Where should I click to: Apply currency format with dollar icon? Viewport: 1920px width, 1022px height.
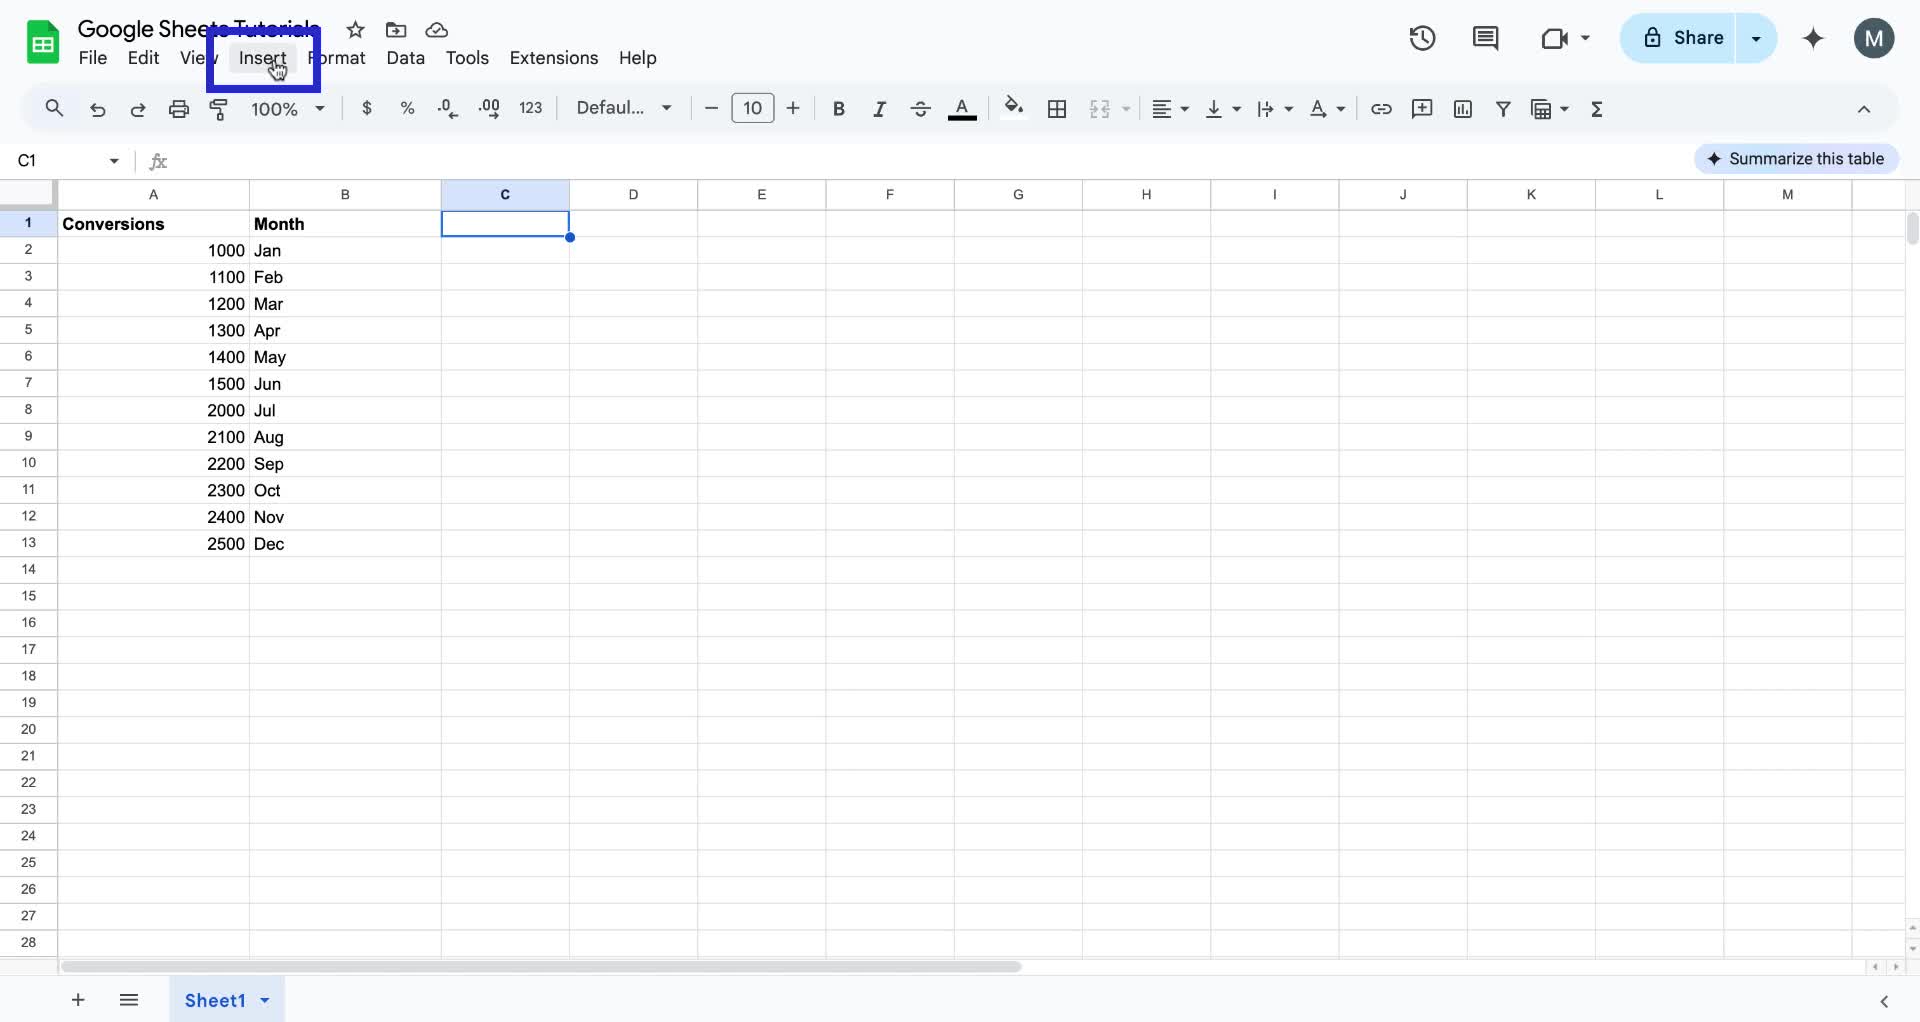pyautogui.click(x=367, y=108)
